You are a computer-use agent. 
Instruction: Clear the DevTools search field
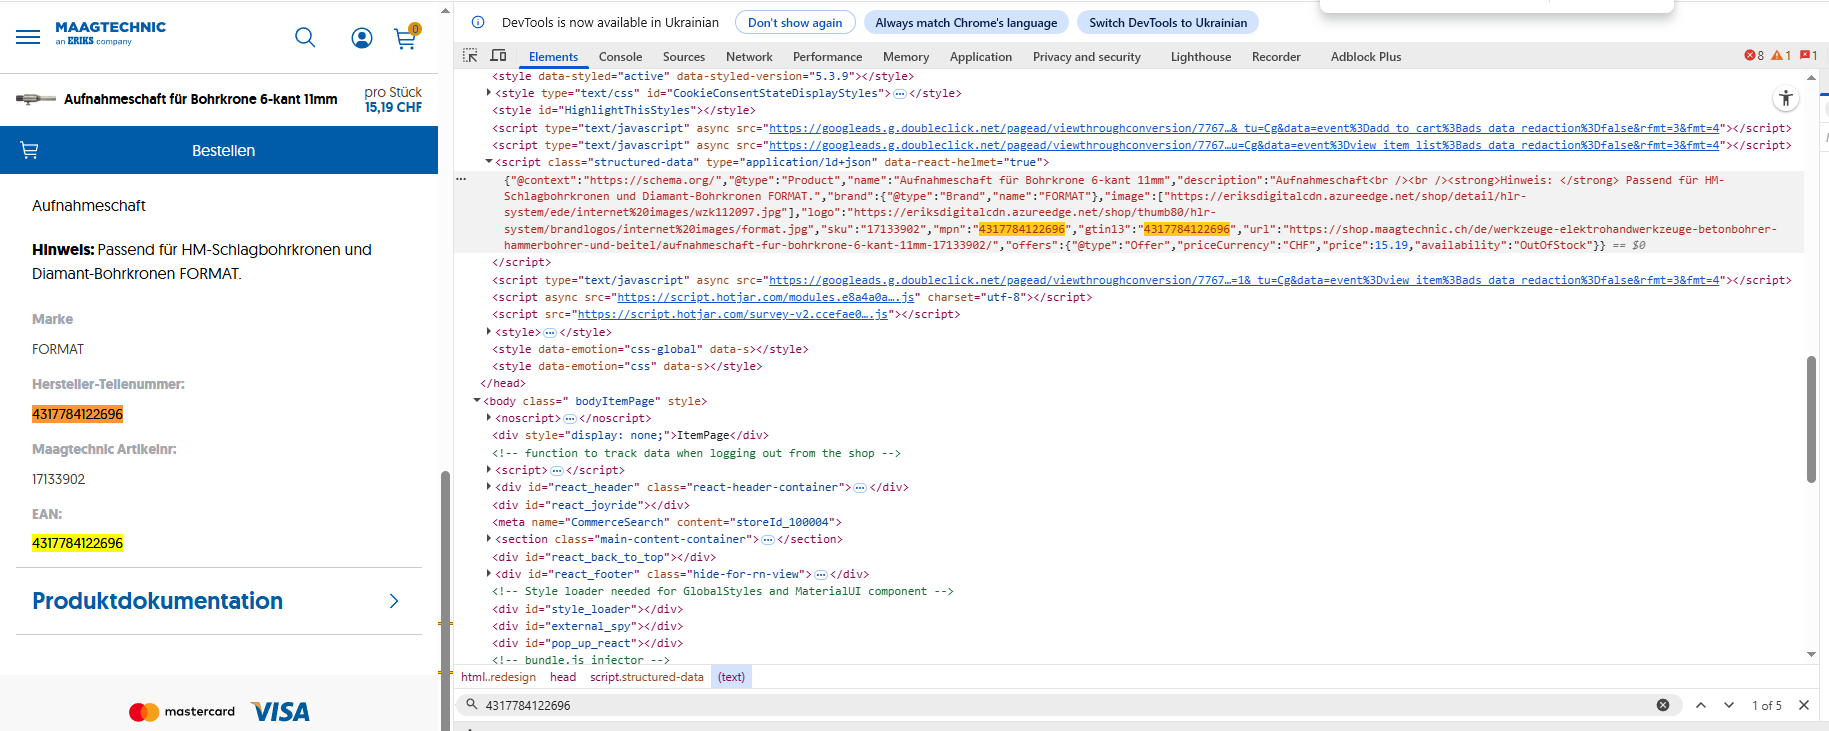click(x=1663, y=705)
